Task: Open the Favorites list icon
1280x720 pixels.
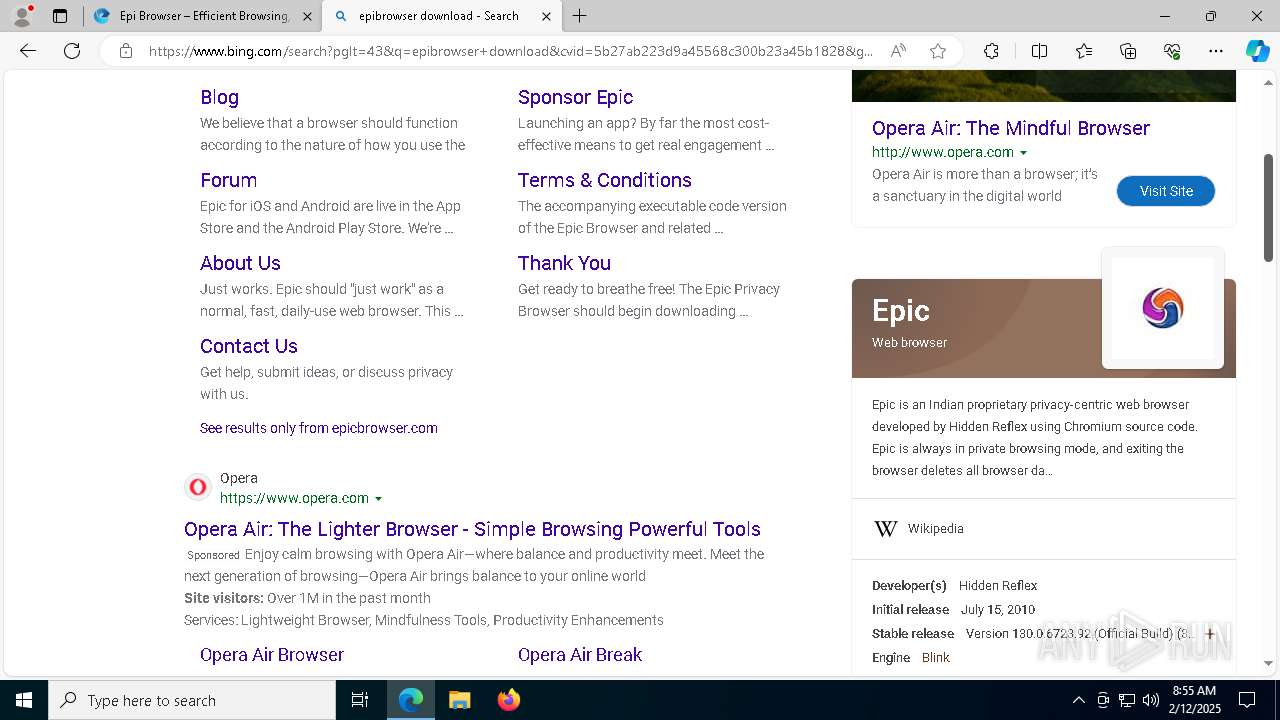Action: [x=1084, y=51]
